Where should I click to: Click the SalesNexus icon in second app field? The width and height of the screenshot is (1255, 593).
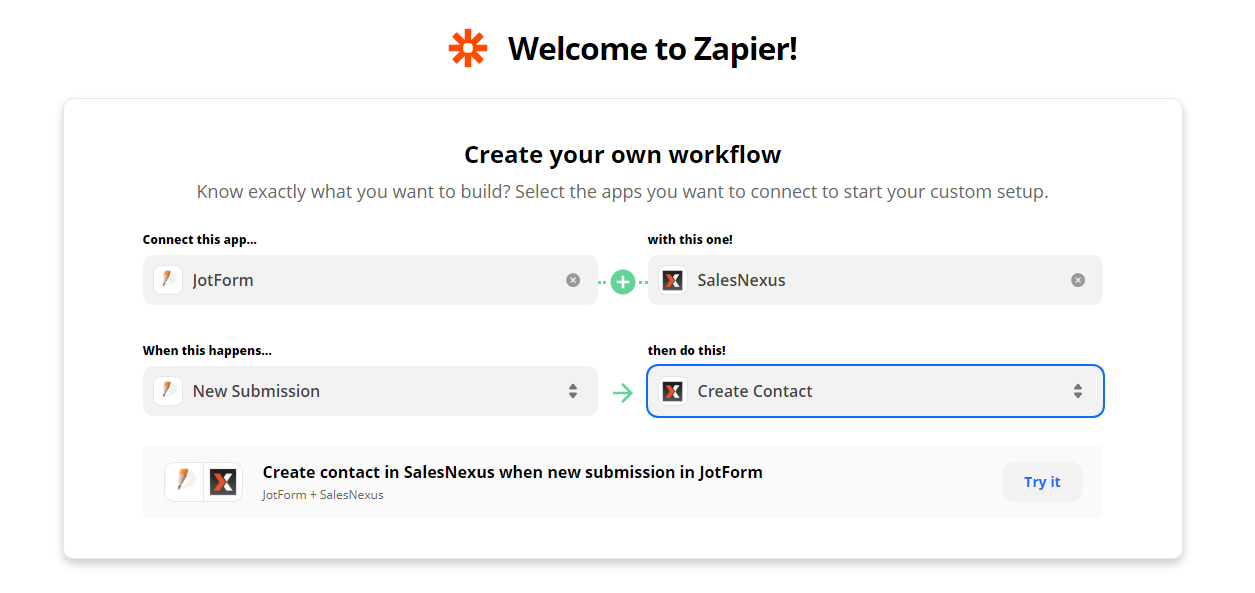pos(673,280)
